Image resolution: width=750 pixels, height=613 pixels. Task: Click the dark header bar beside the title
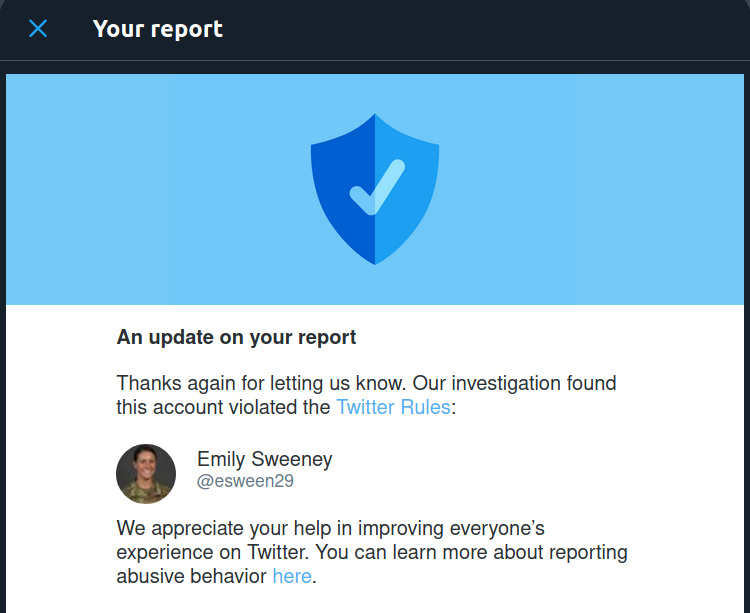478,30
